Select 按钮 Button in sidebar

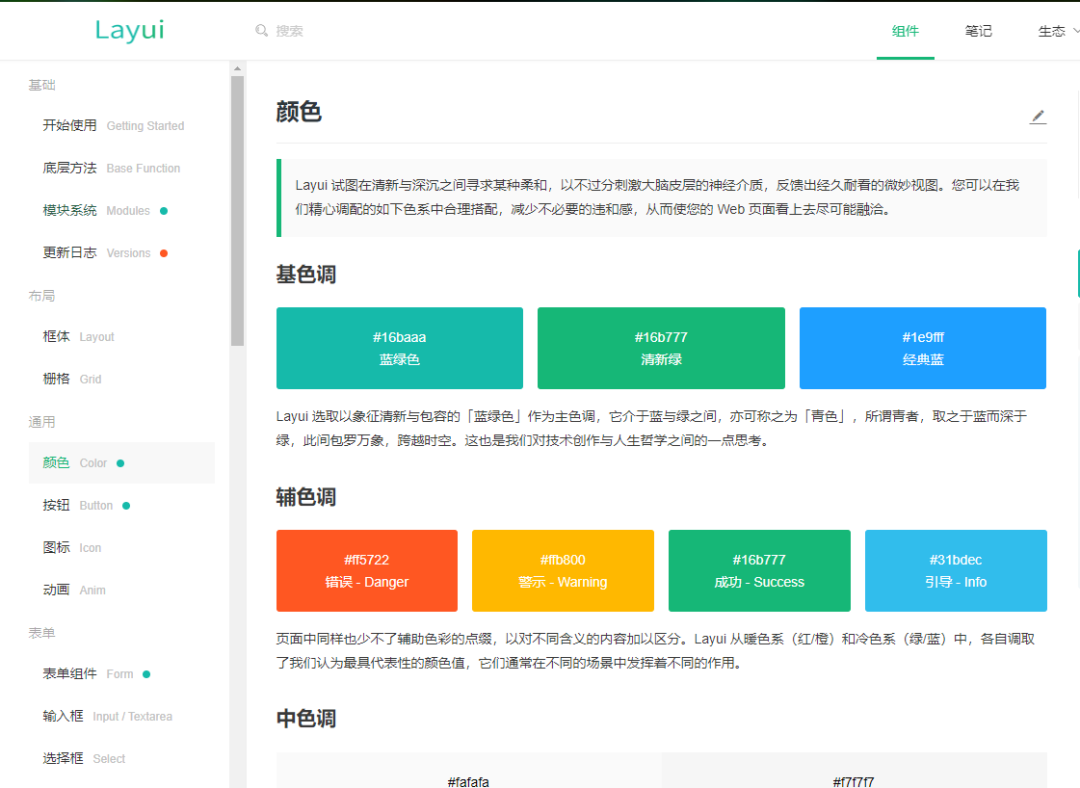click(x=85, y=505)
